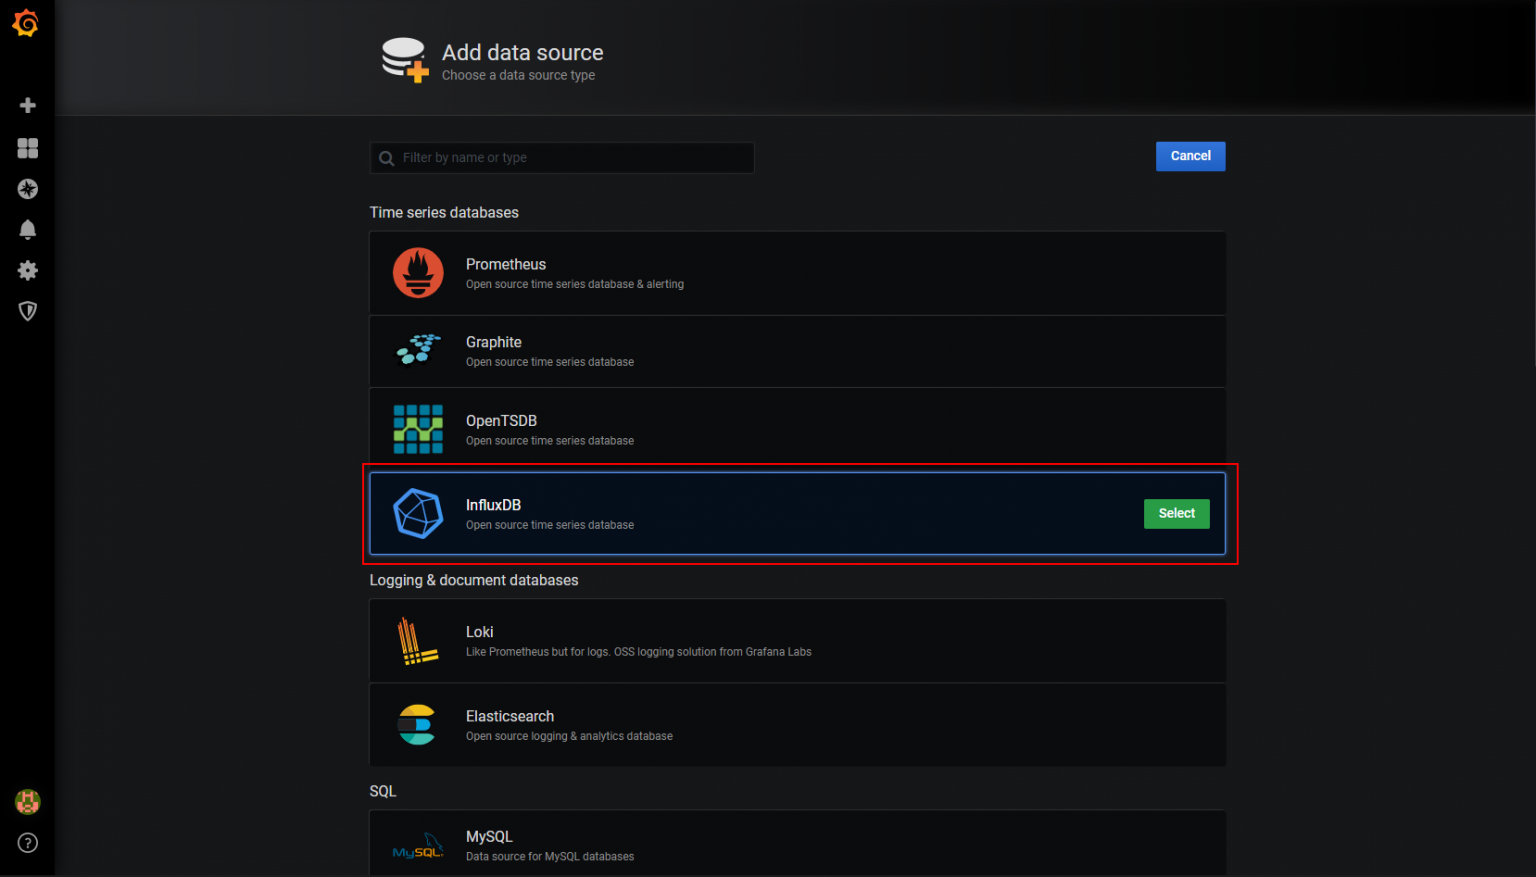Choose the Loki logging data source
1536x877 pixels.
coord(797,641)
